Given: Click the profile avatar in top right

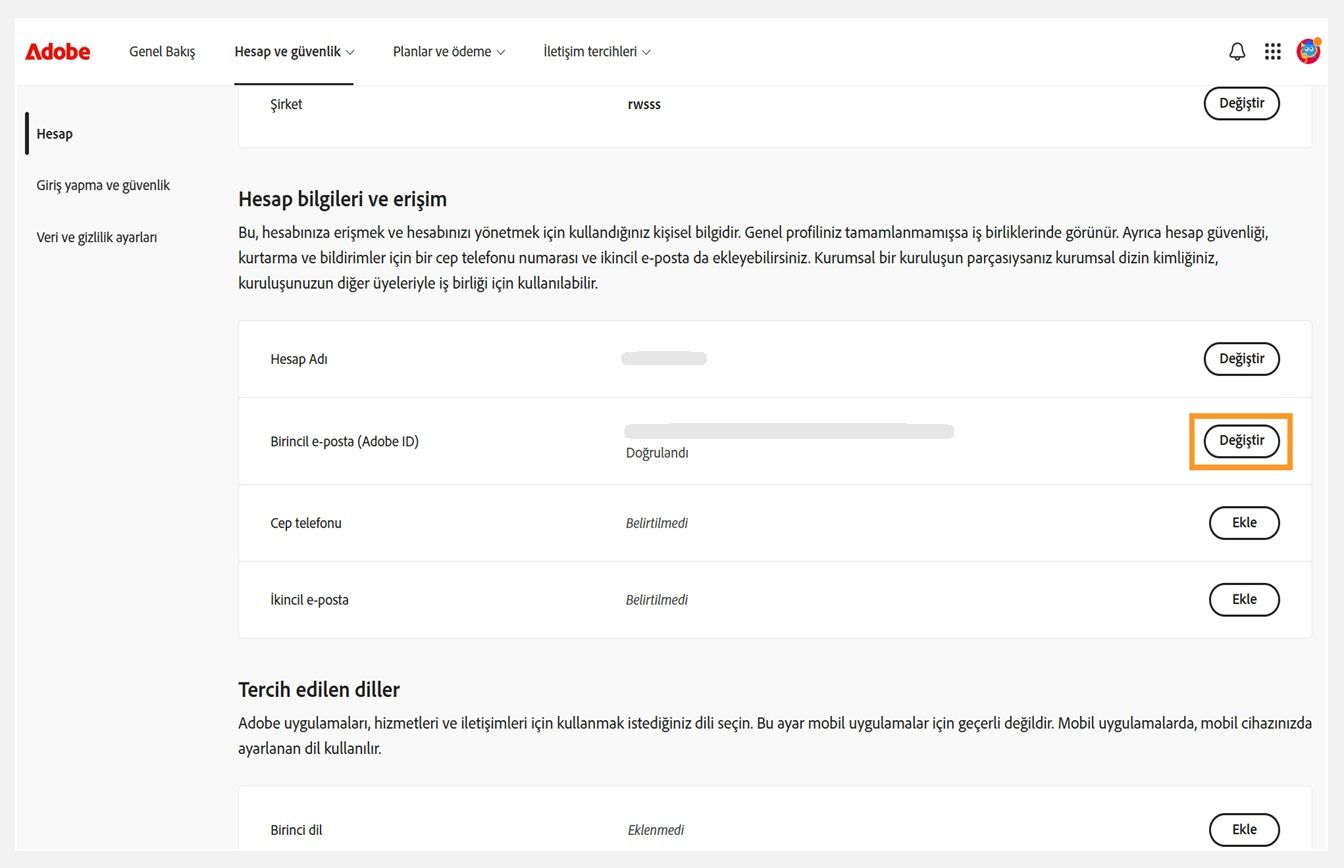Looking at the screenshot, I should tap(1306, 51).
